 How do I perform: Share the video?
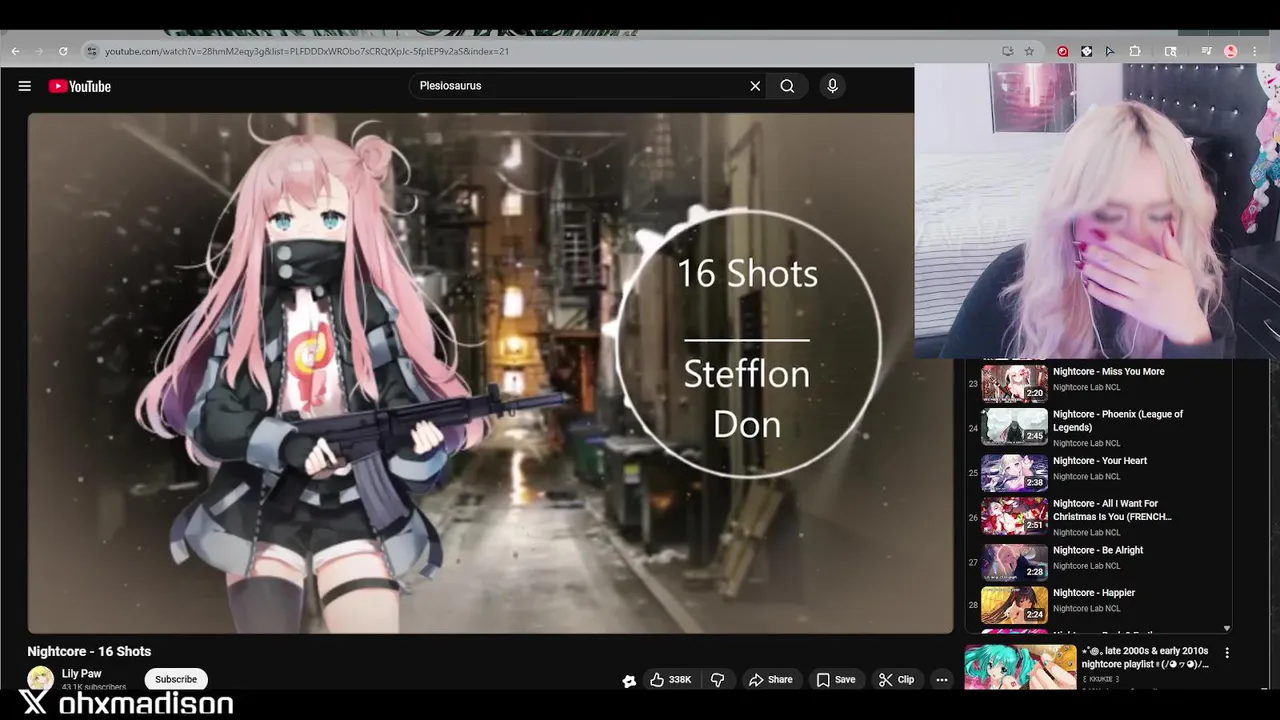[x=770, y=680]
